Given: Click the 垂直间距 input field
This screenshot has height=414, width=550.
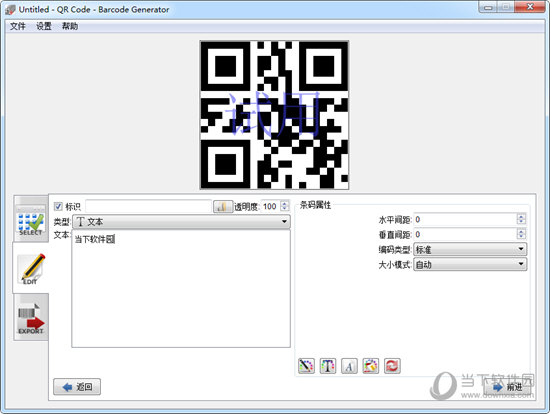Looking at the screenshot, I should 465,234.
